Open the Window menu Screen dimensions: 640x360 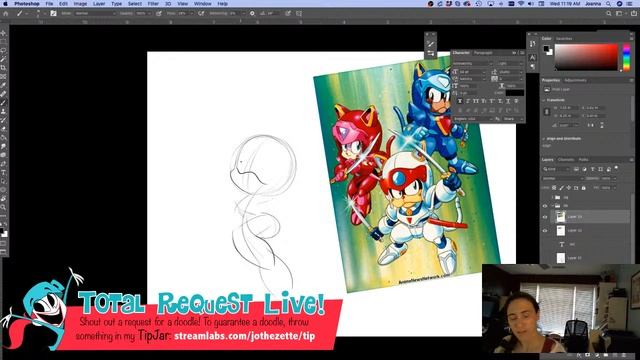202,4
